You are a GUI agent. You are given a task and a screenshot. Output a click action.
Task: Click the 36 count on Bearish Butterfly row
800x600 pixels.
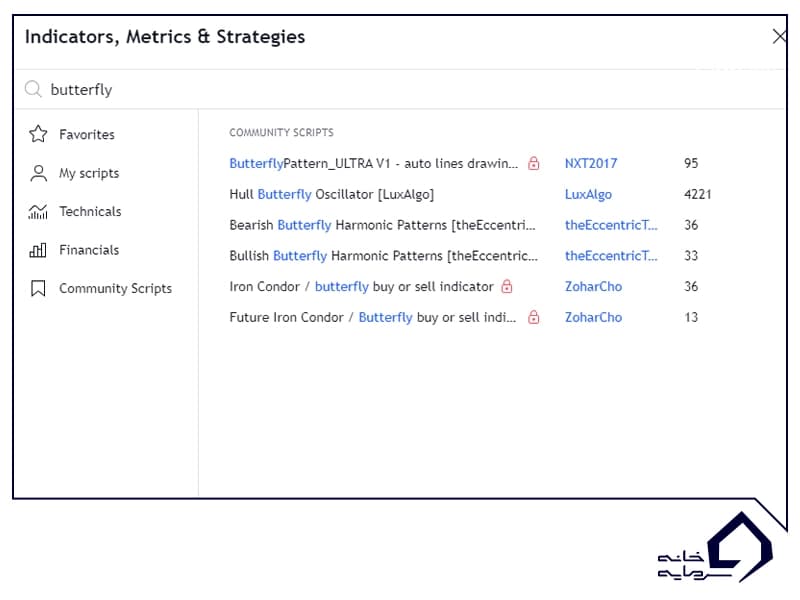pyautogui.click(x=691, y=225)
